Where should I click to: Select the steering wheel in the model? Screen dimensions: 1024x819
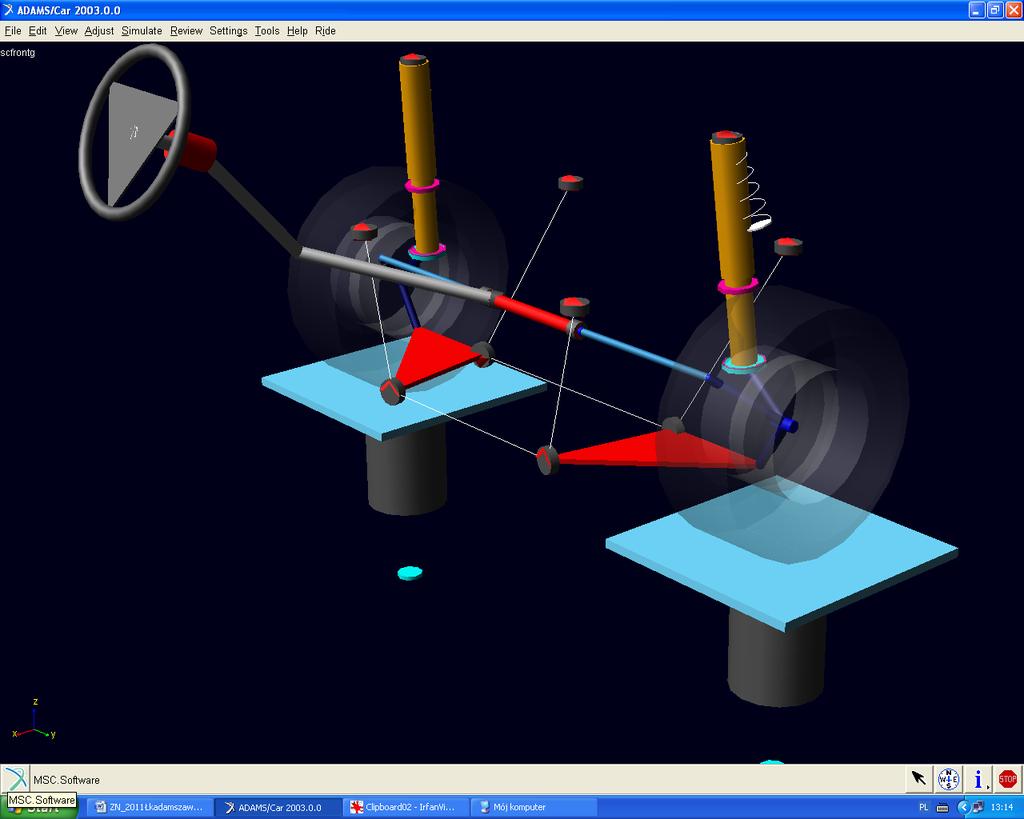tap(134, 133)
